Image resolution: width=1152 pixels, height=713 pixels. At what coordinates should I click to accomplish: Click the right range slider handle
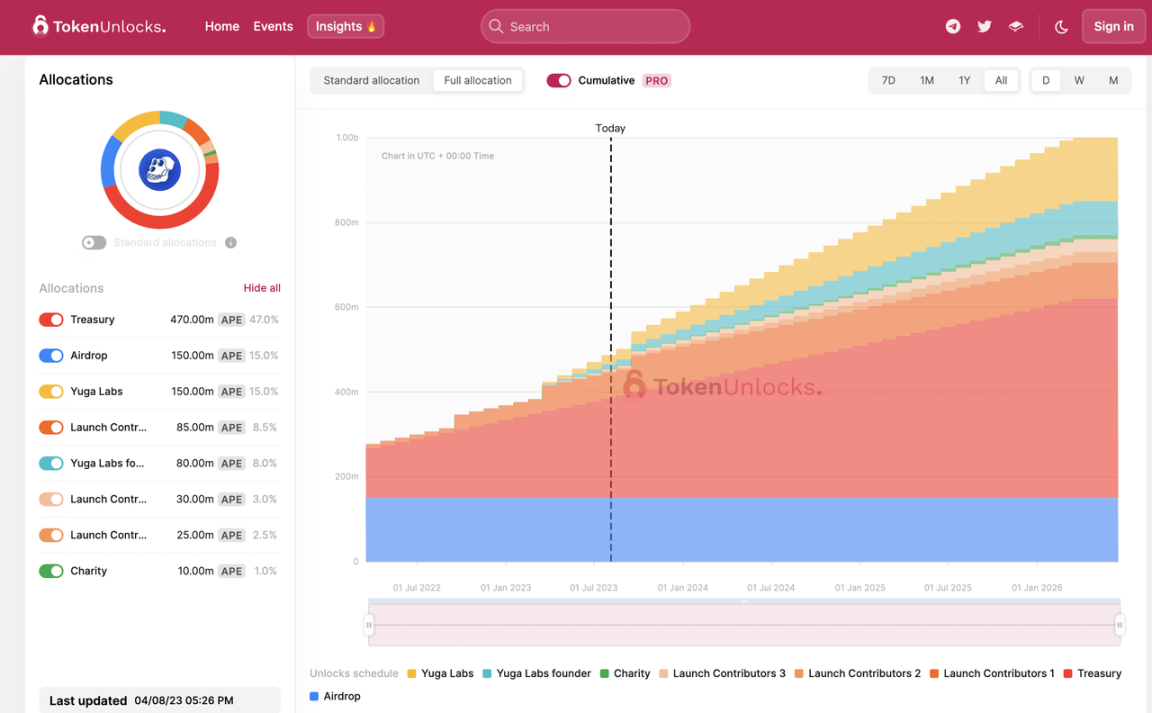click(1120, 625)
